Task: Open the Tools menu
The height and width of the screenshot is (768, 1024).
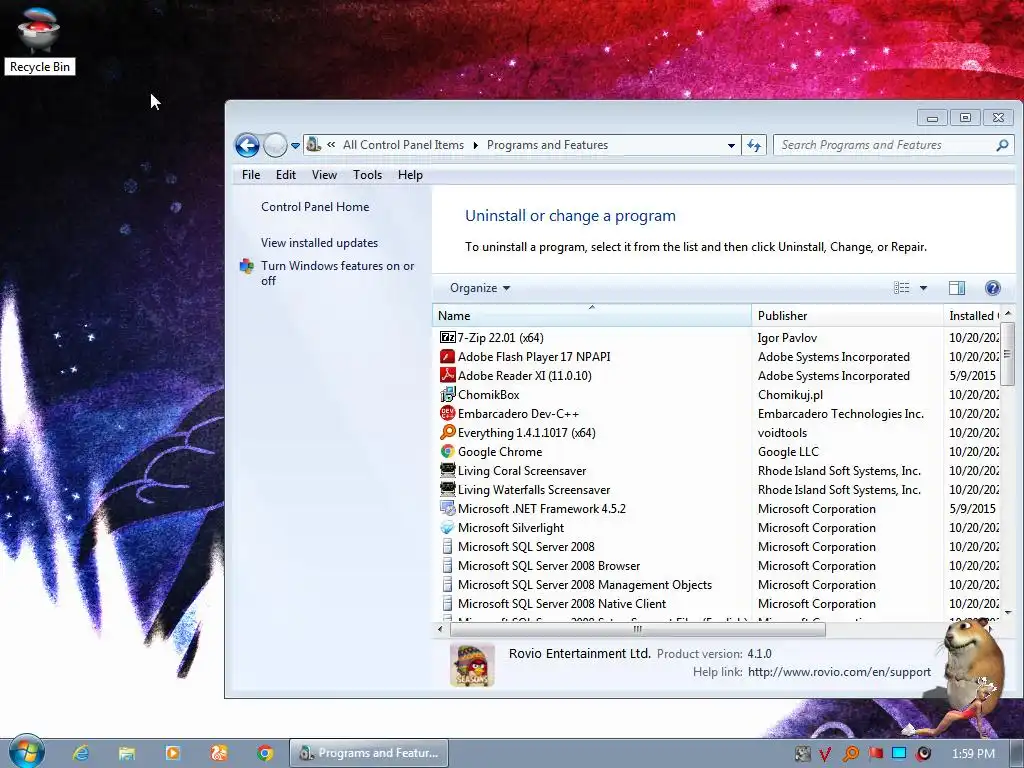Action: click(367, 175)
